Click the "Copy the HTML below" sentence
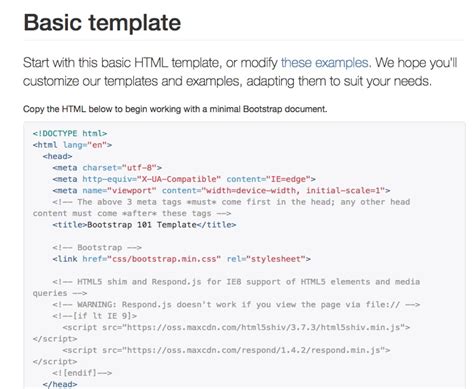The image size is (474, 389). (x=175, y=109)
